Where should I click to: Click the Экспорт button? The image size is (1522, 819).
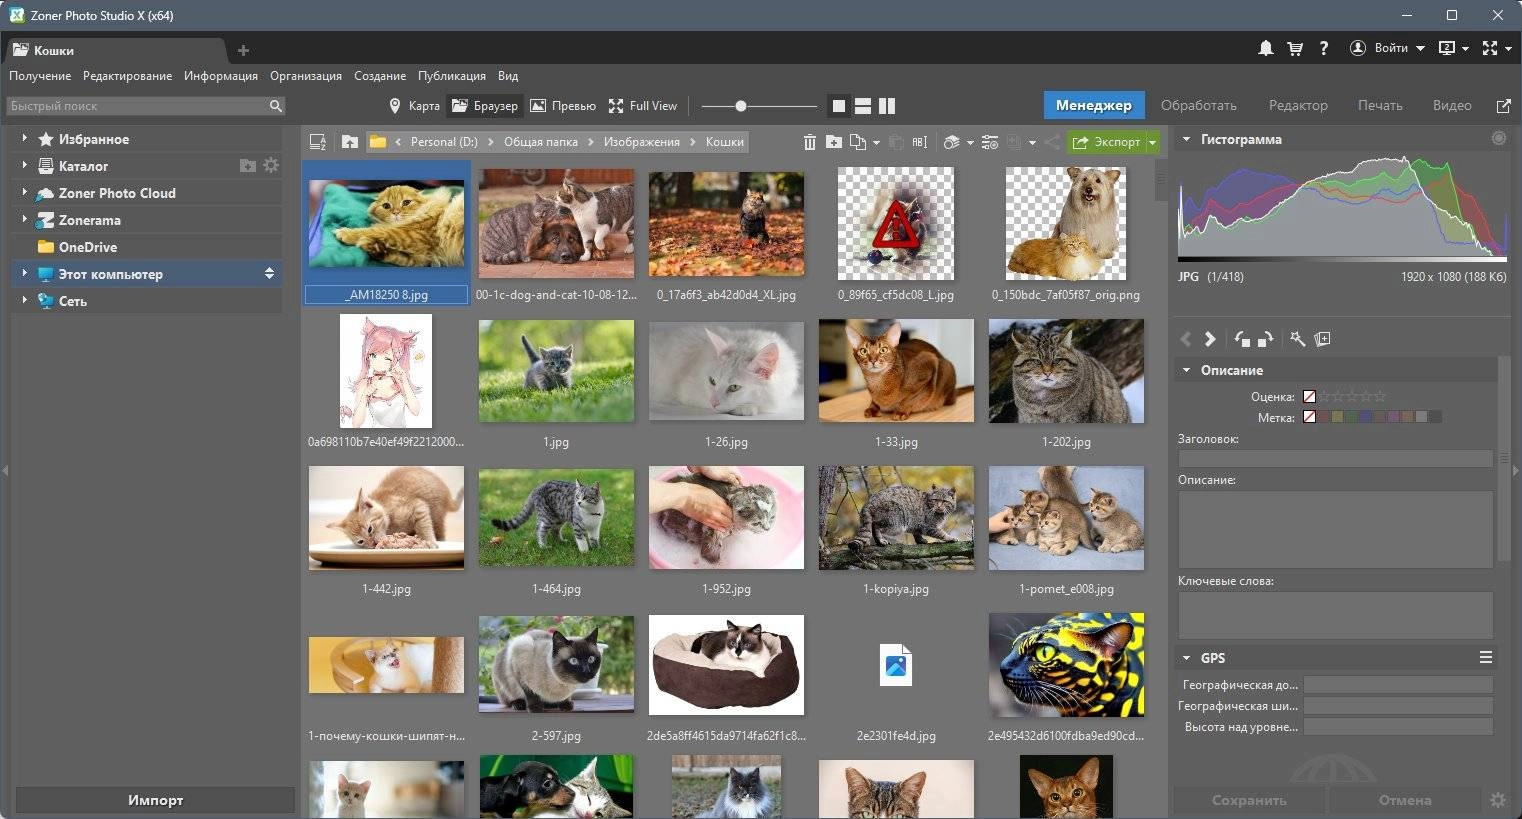click(1106, 142)
